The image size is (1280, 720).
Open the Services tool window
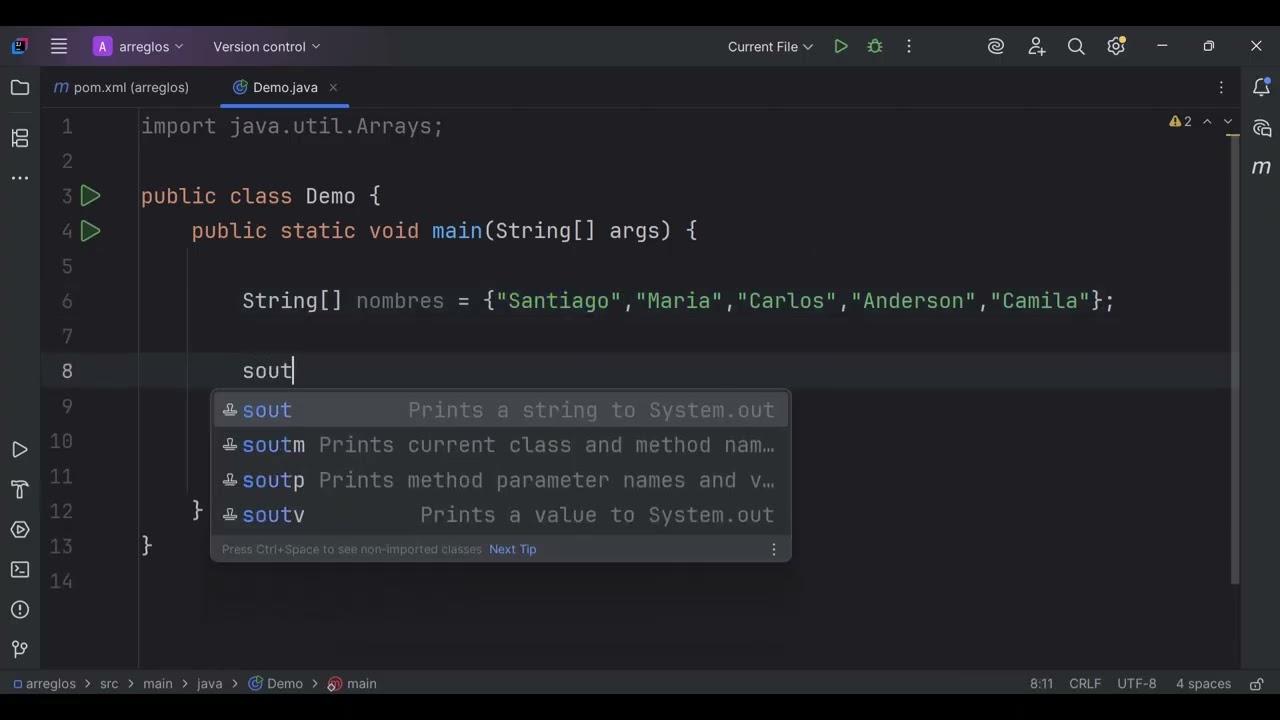click(x=20, y=530)
